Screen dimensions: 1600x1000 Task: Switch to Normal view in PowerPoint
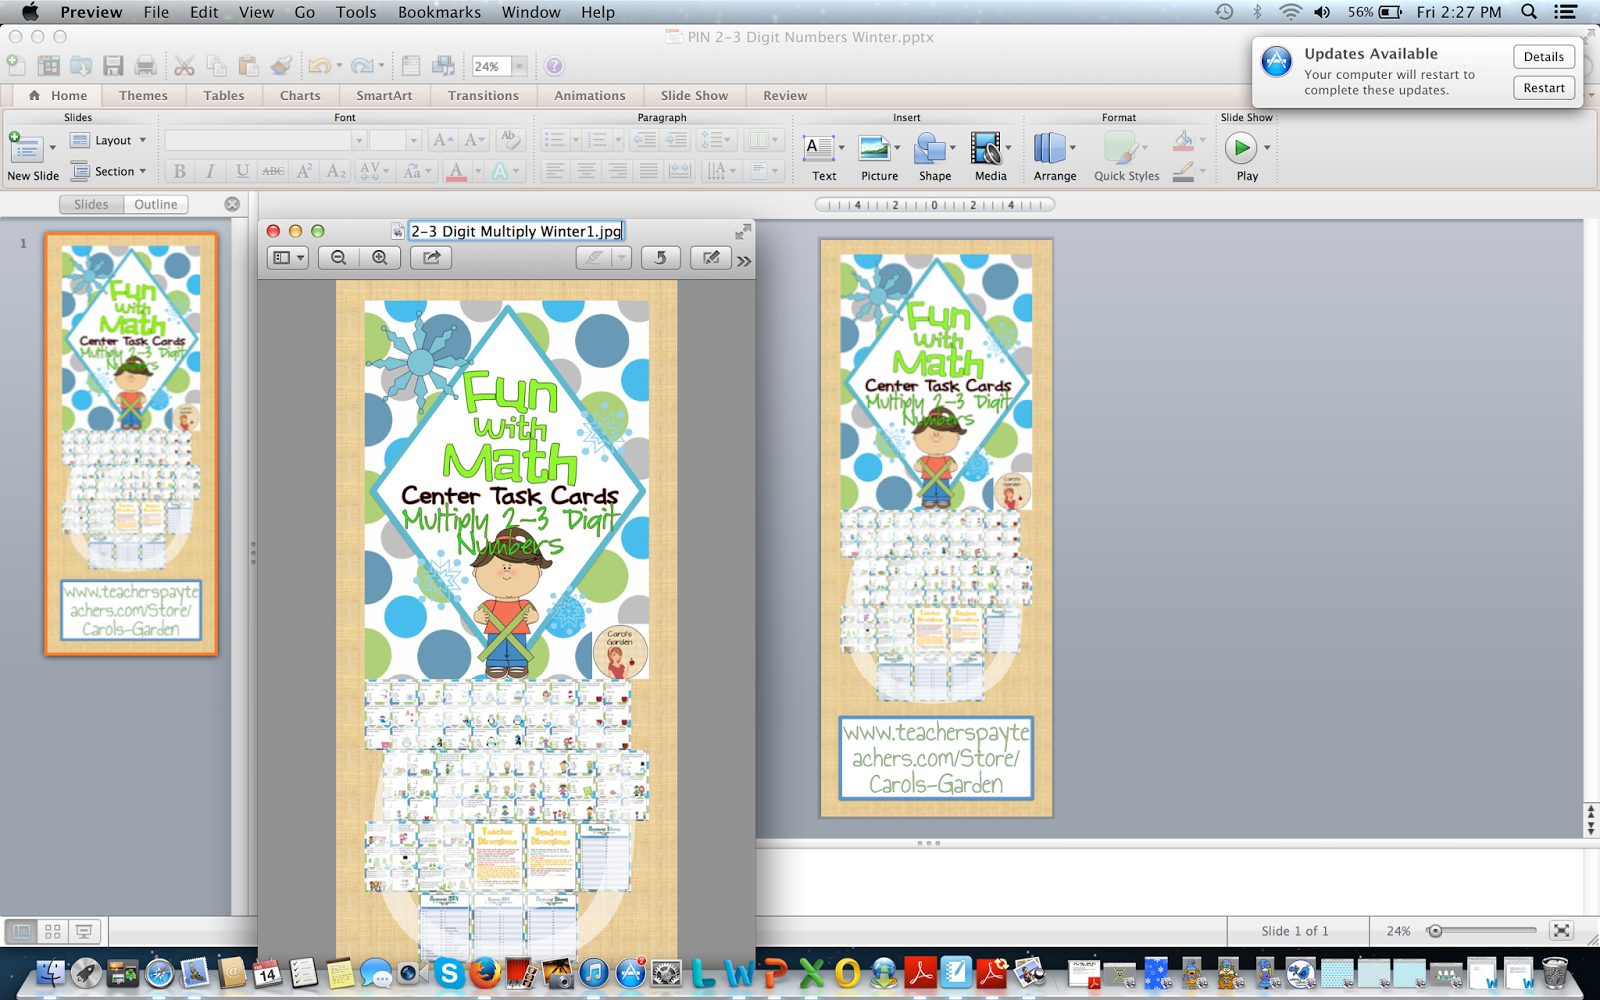coord(21,931)
